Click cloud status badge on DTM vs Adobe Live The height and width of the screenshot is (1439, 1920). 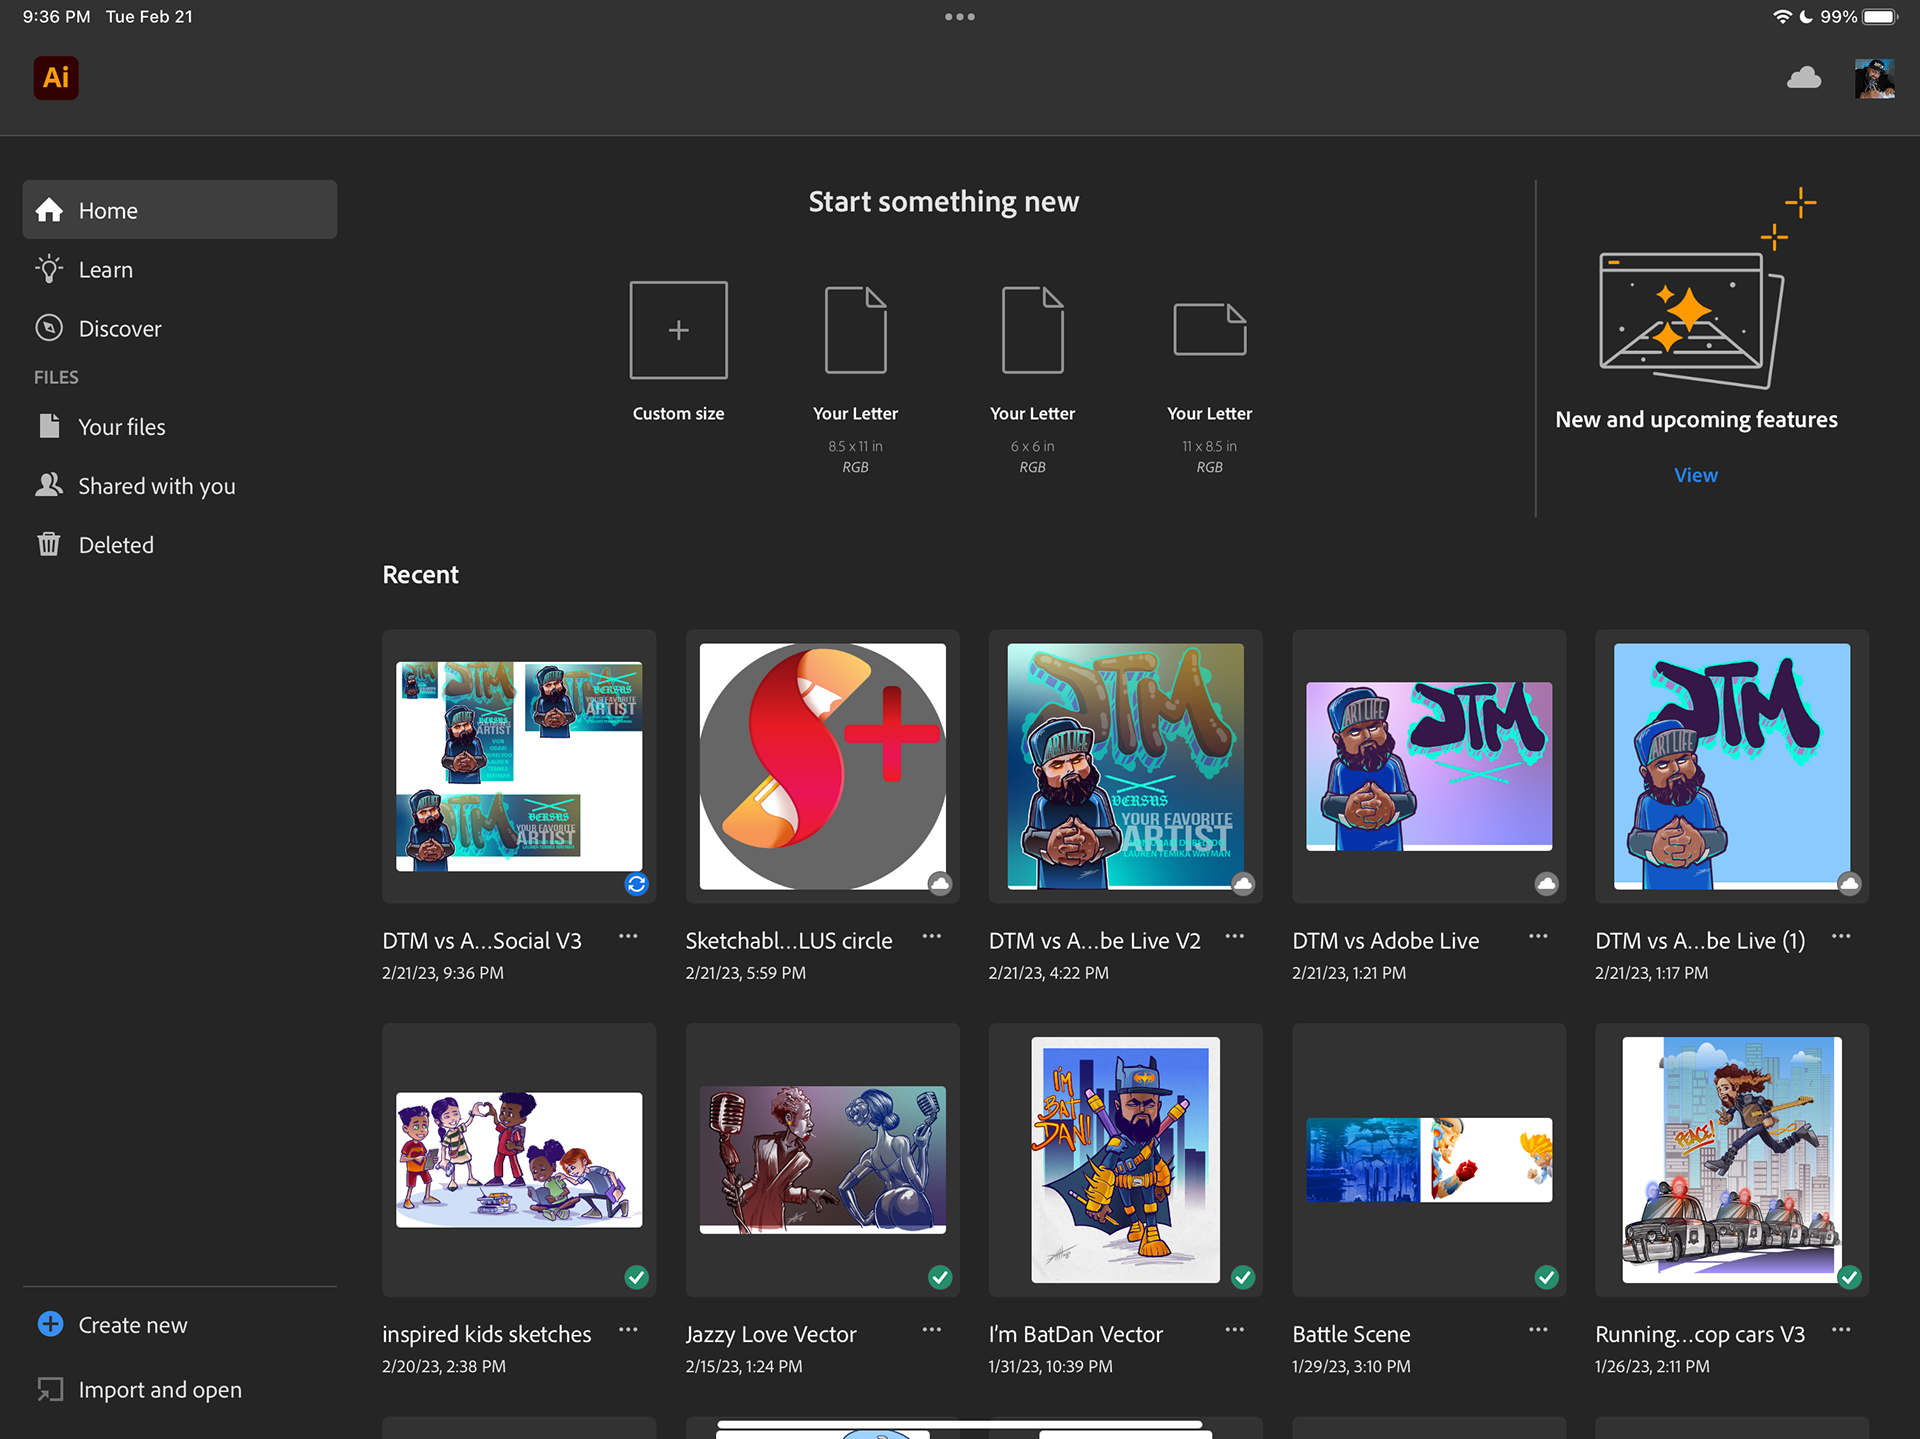[1547, 884]
